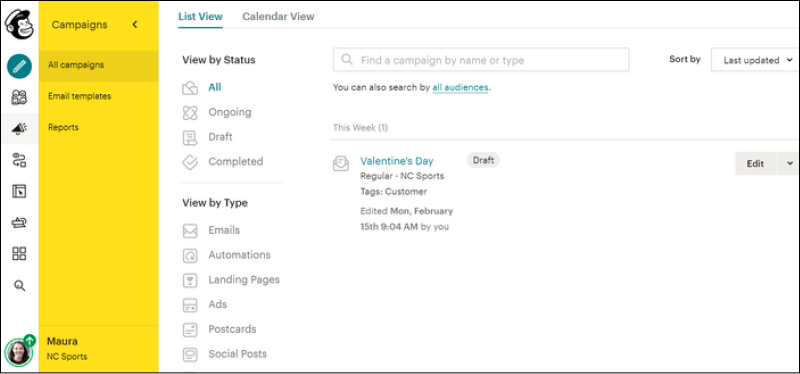Click the Postcards type icon
Screen dimensions: 800x374
tap(190, 330)
